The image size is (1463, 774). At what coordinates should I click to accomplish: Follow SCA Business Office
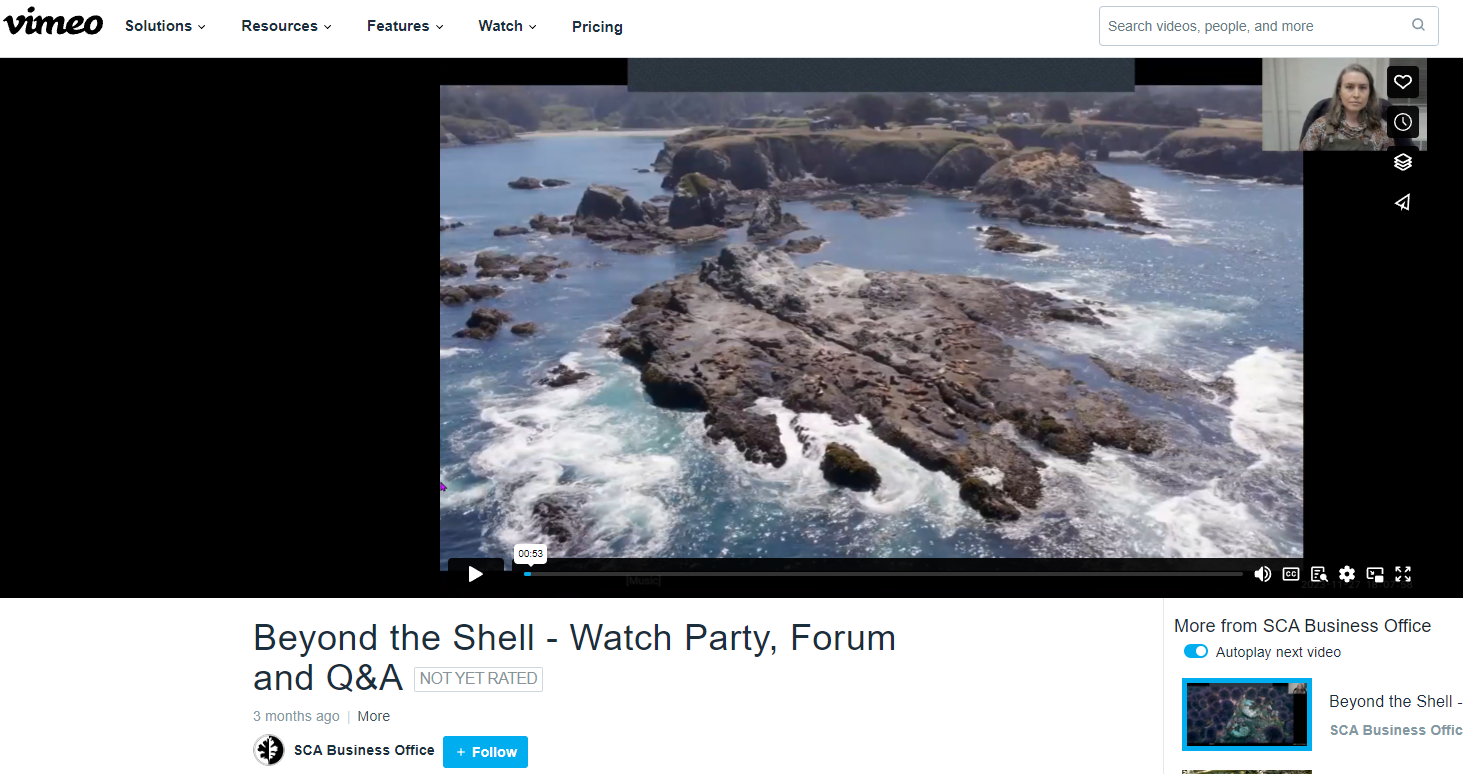coord(485,752)
